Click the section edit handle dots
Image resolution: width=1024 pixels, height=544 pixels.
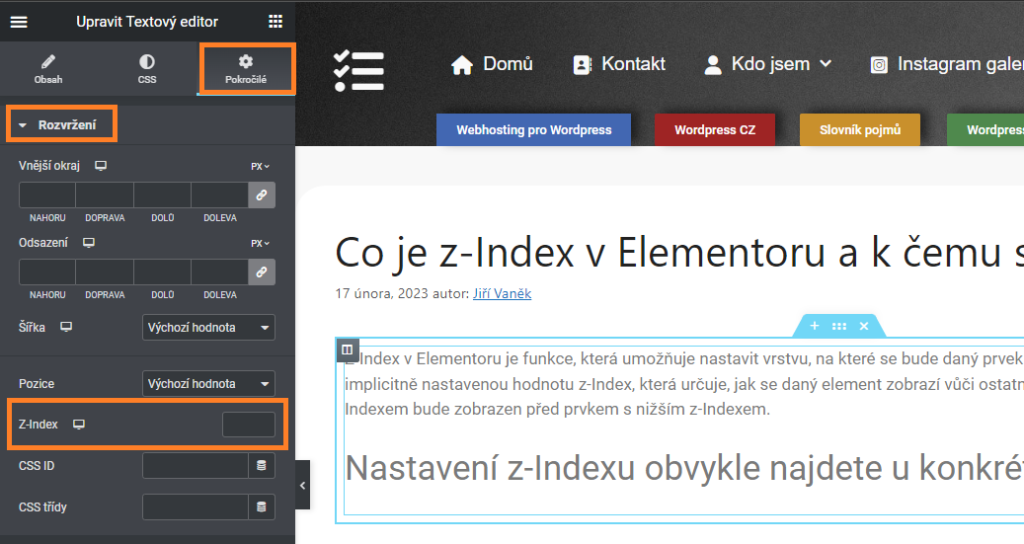(839, 326)
